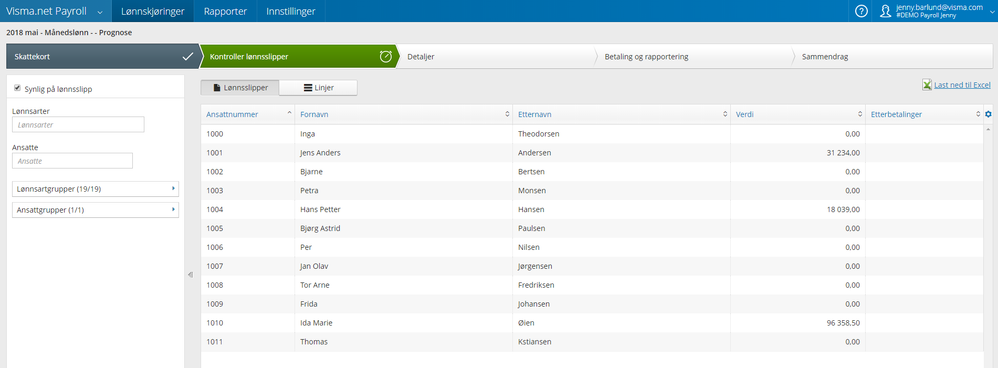This screenshot has height=368, width=998.
Task: Click first name Ida Marie
Action: tap(316, 323)
